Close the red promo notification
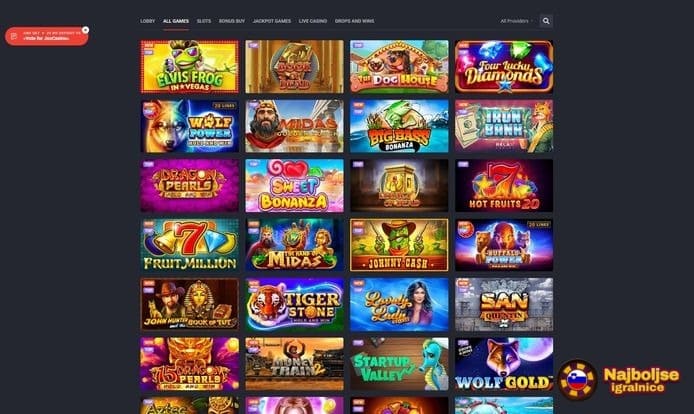The width and height of the screenshot is (694, 414). click(x=85, y=30)
